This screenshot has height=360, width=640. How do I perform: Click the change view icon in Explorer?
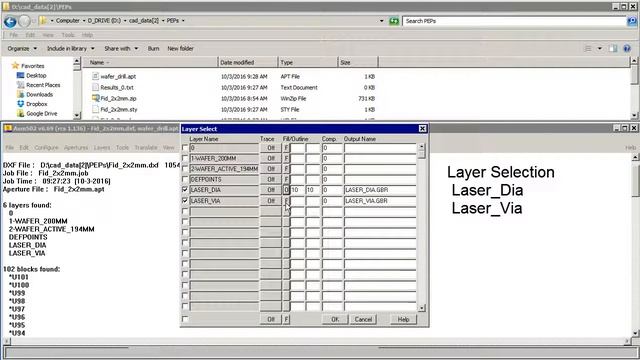588,49
